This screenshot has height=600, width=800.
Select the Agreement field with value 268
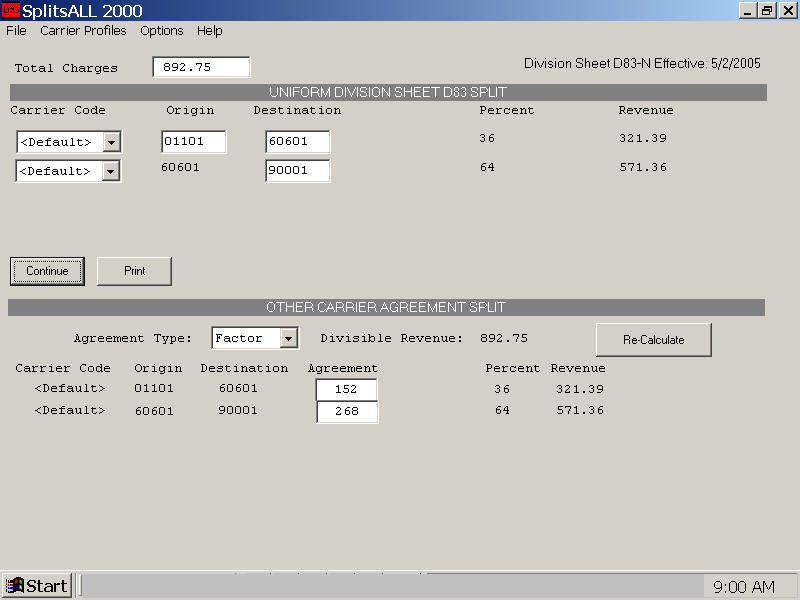(347, 412)
